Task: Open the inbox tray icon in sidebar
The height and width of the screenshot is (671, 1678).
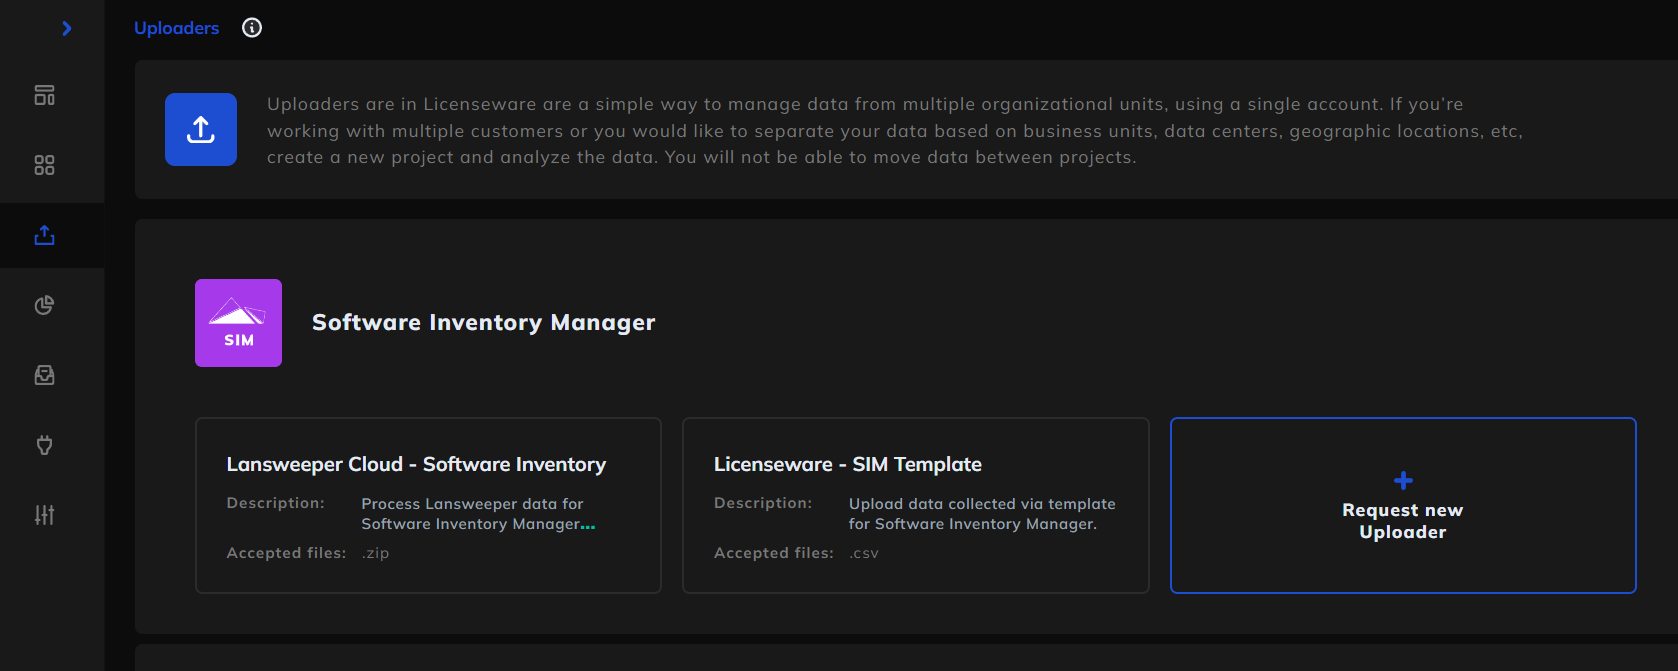Action: [44, 375]
